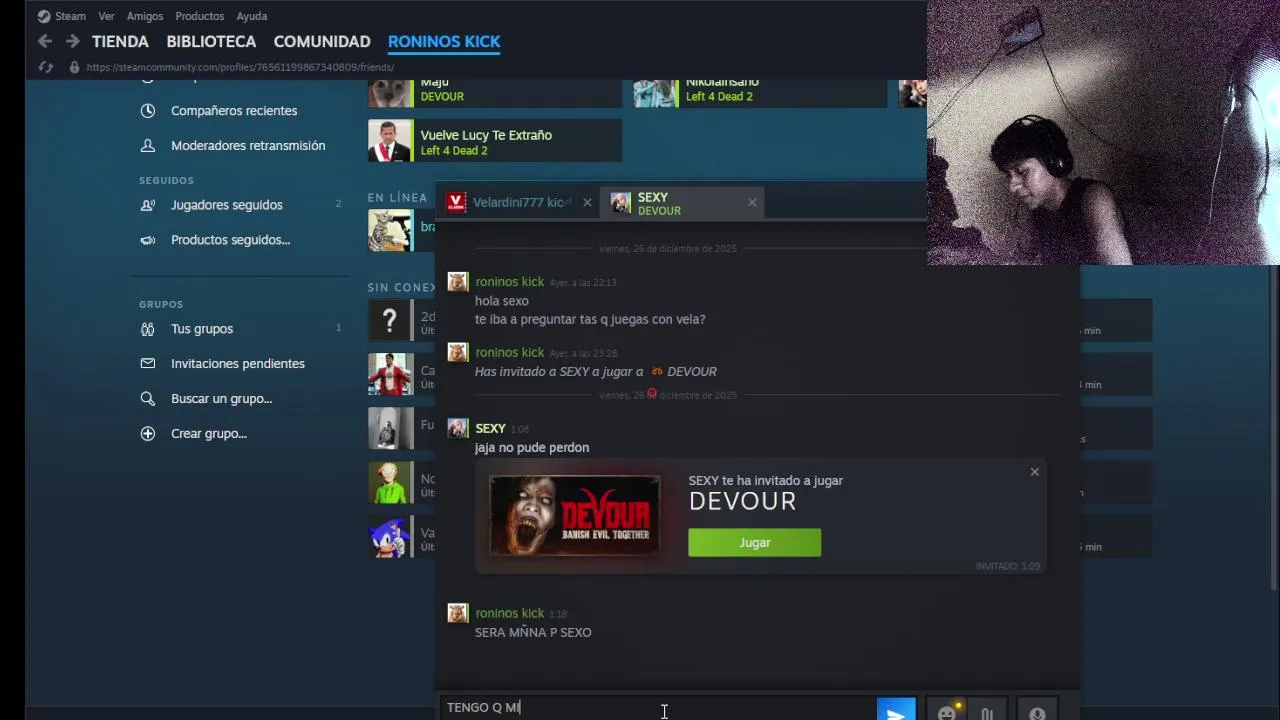
Task: Open Tus grupos
Action: point(202,329)
